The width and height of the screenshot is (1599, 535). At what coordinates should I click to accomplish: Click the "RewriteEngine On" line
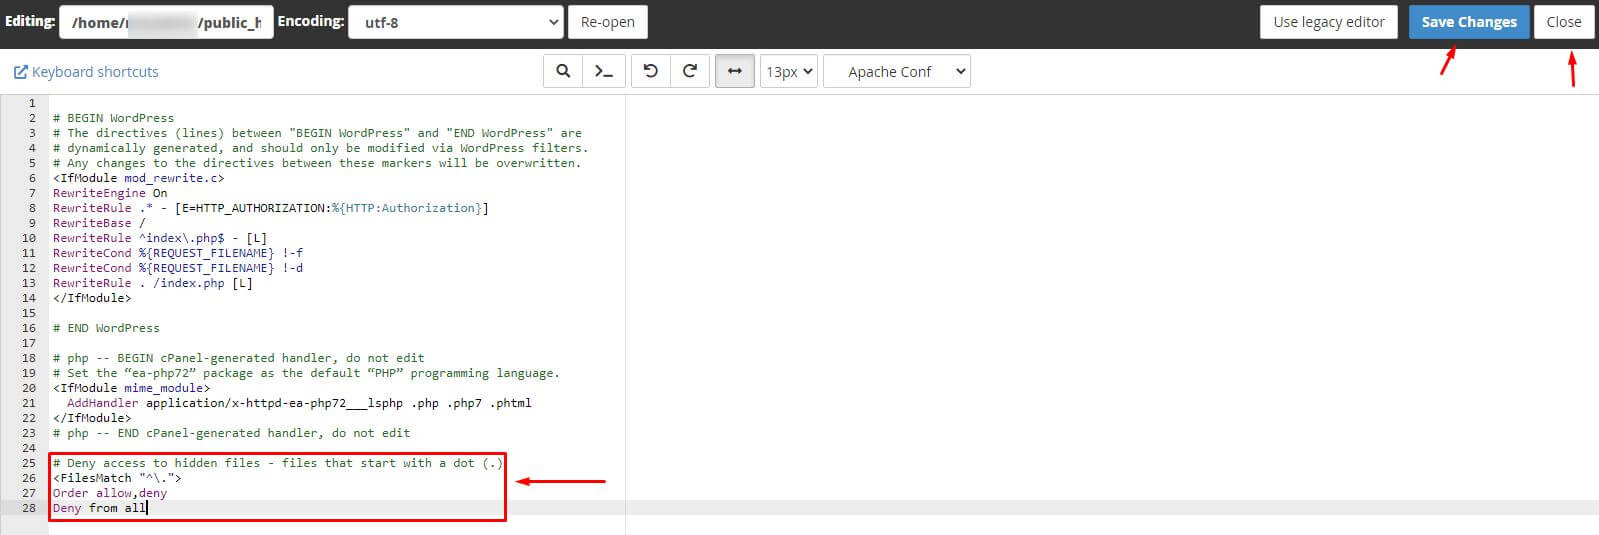pyautogui.click(x=110, y=193)
